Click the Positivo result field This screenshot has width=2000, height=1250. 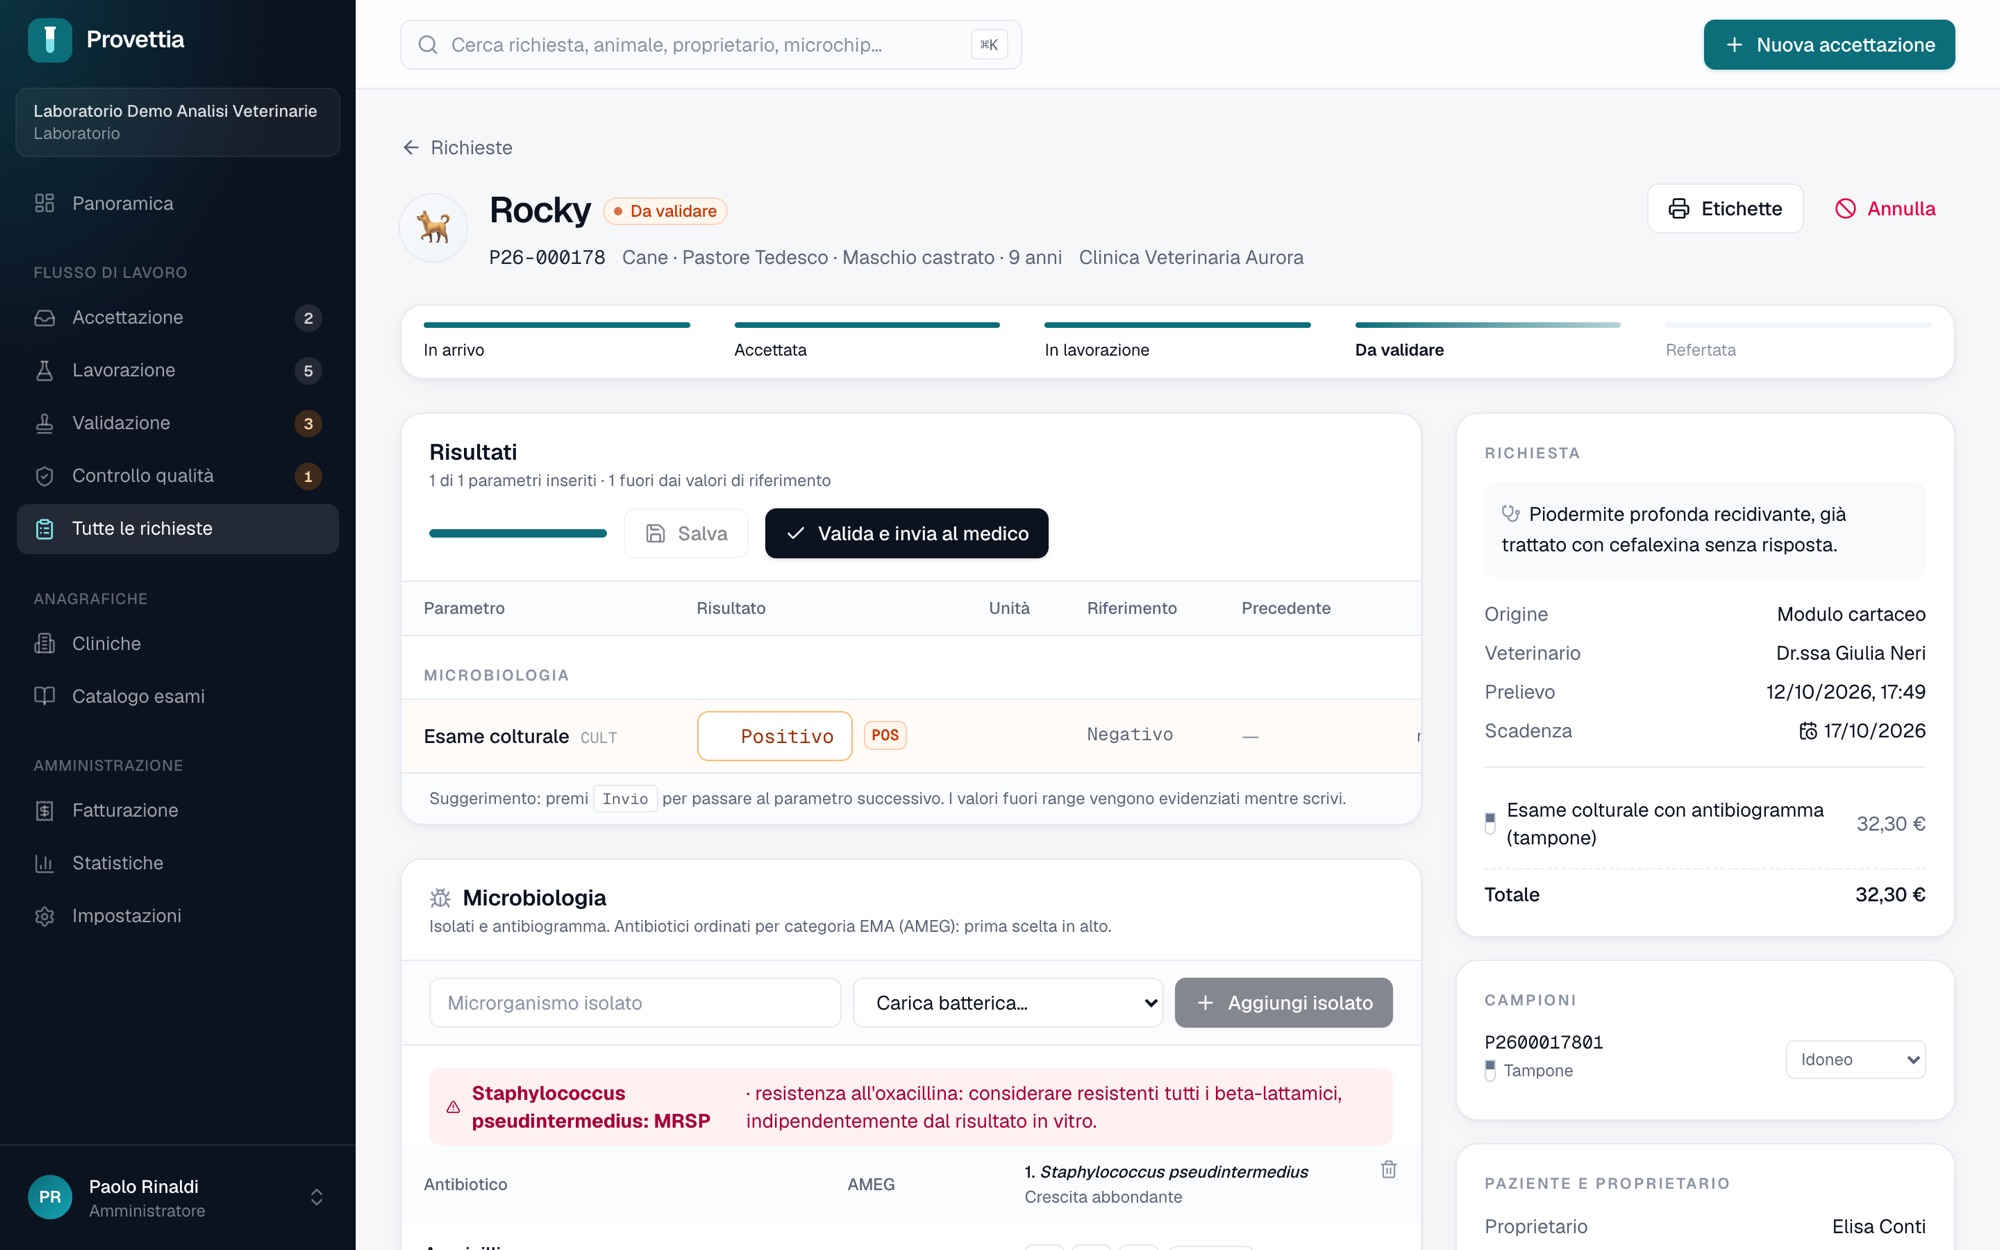pyautogui.click(x=775, y=736)
